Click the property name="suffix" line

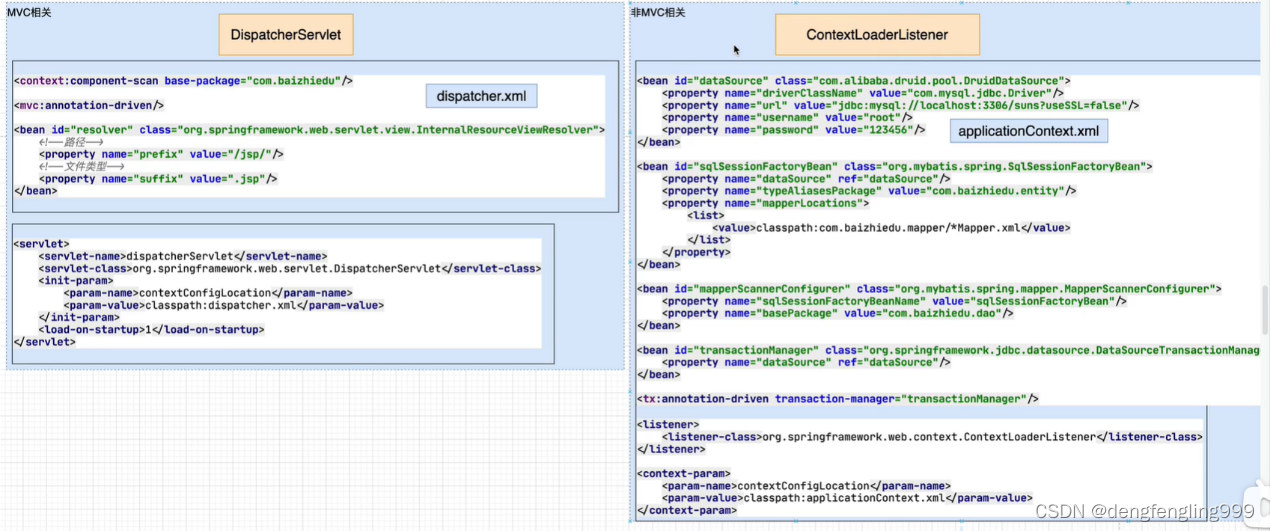click(x=158, y=179)
